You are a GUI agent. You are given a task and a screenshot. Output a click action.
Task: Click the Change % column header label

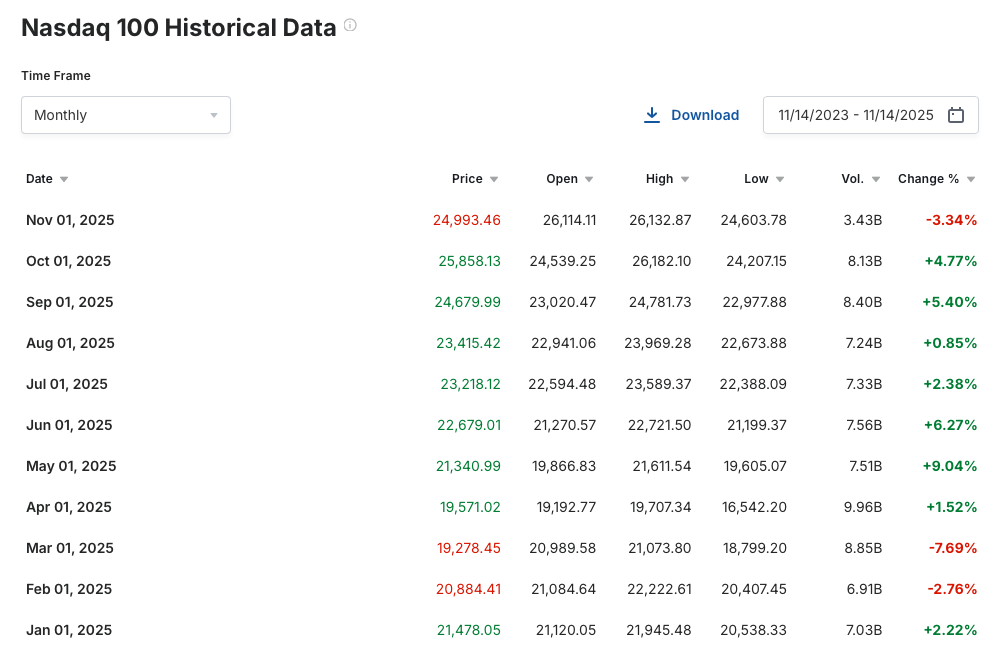click(x=928, y=179)
